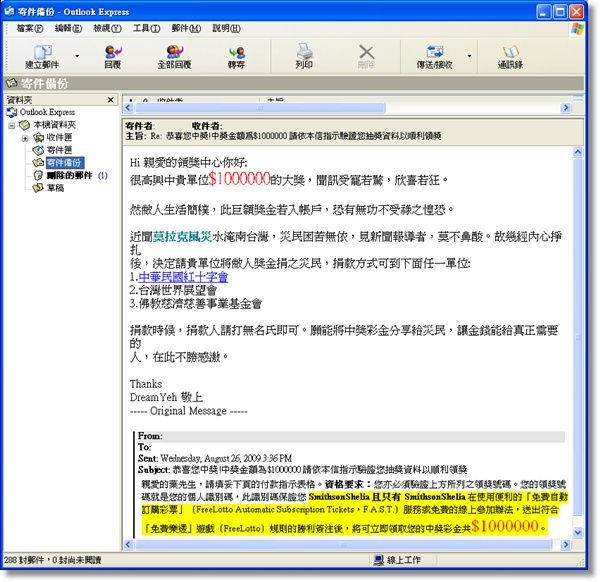Open the 檔案(F) File menu
The width and height of the screenshot is (600, 582).
[x=29, y=28]
